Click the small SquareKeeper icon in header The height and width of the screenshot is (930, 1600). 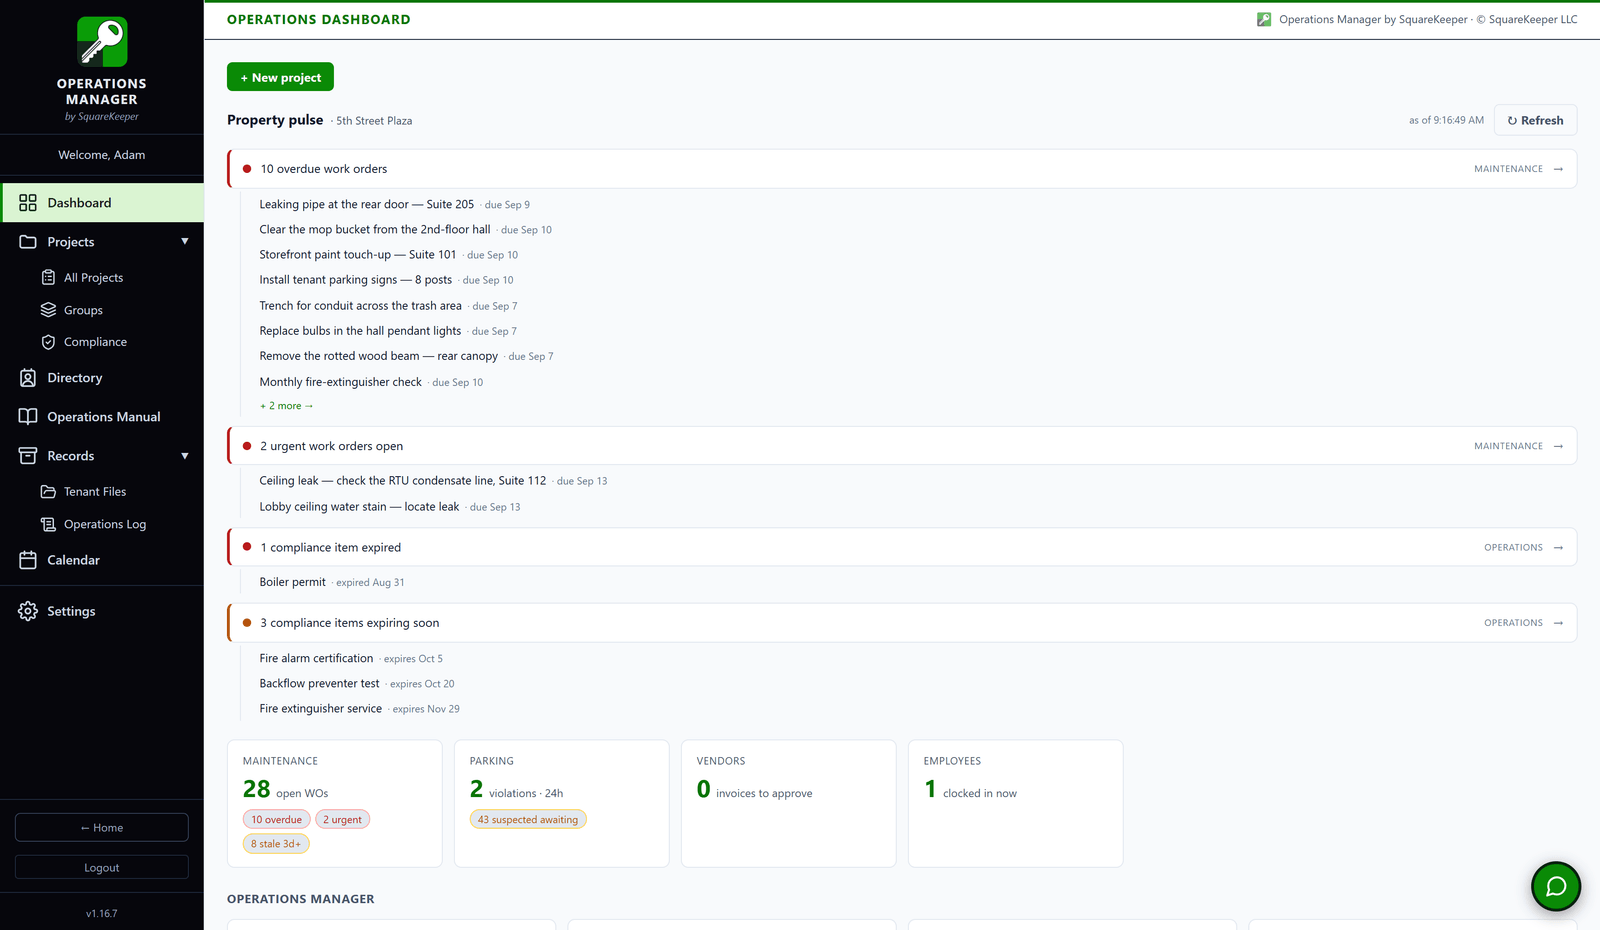click(x=1264, y=19)
